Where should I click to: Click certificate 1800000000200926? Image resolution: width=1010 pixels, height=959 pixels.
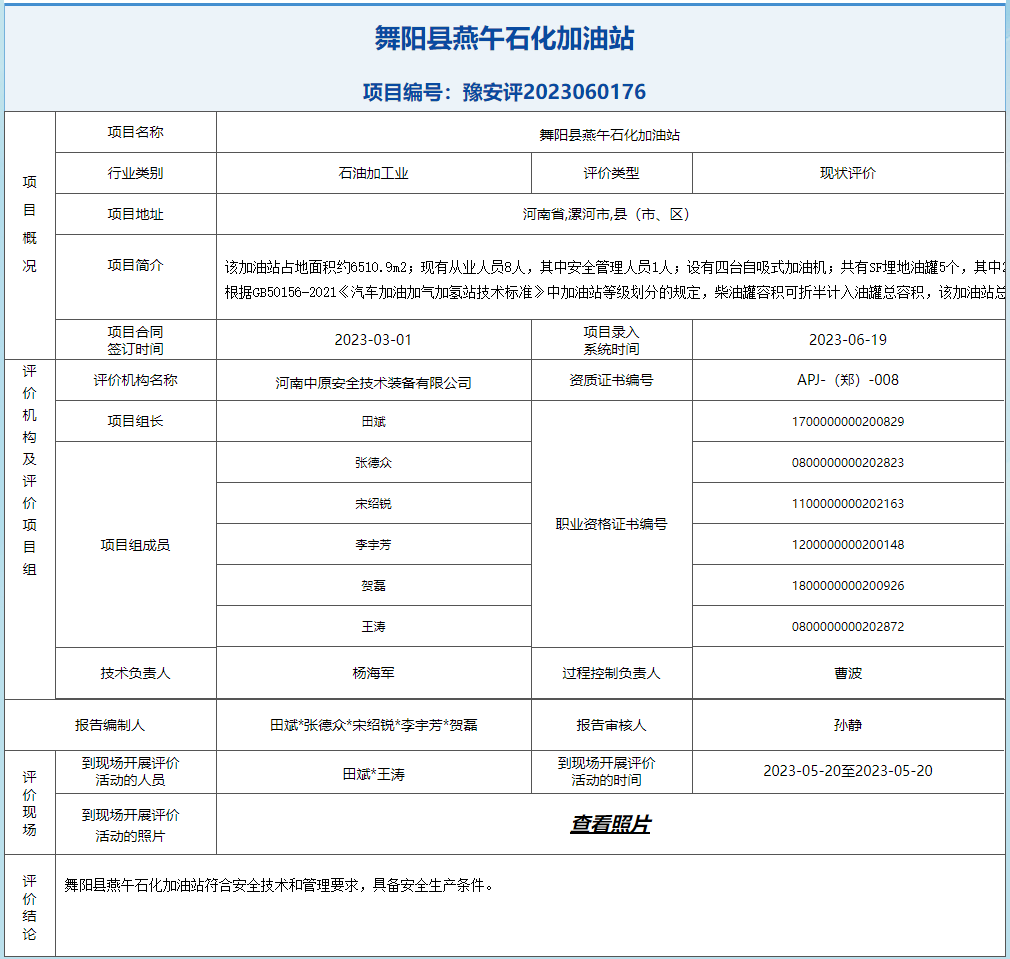(x=848, y=586)
